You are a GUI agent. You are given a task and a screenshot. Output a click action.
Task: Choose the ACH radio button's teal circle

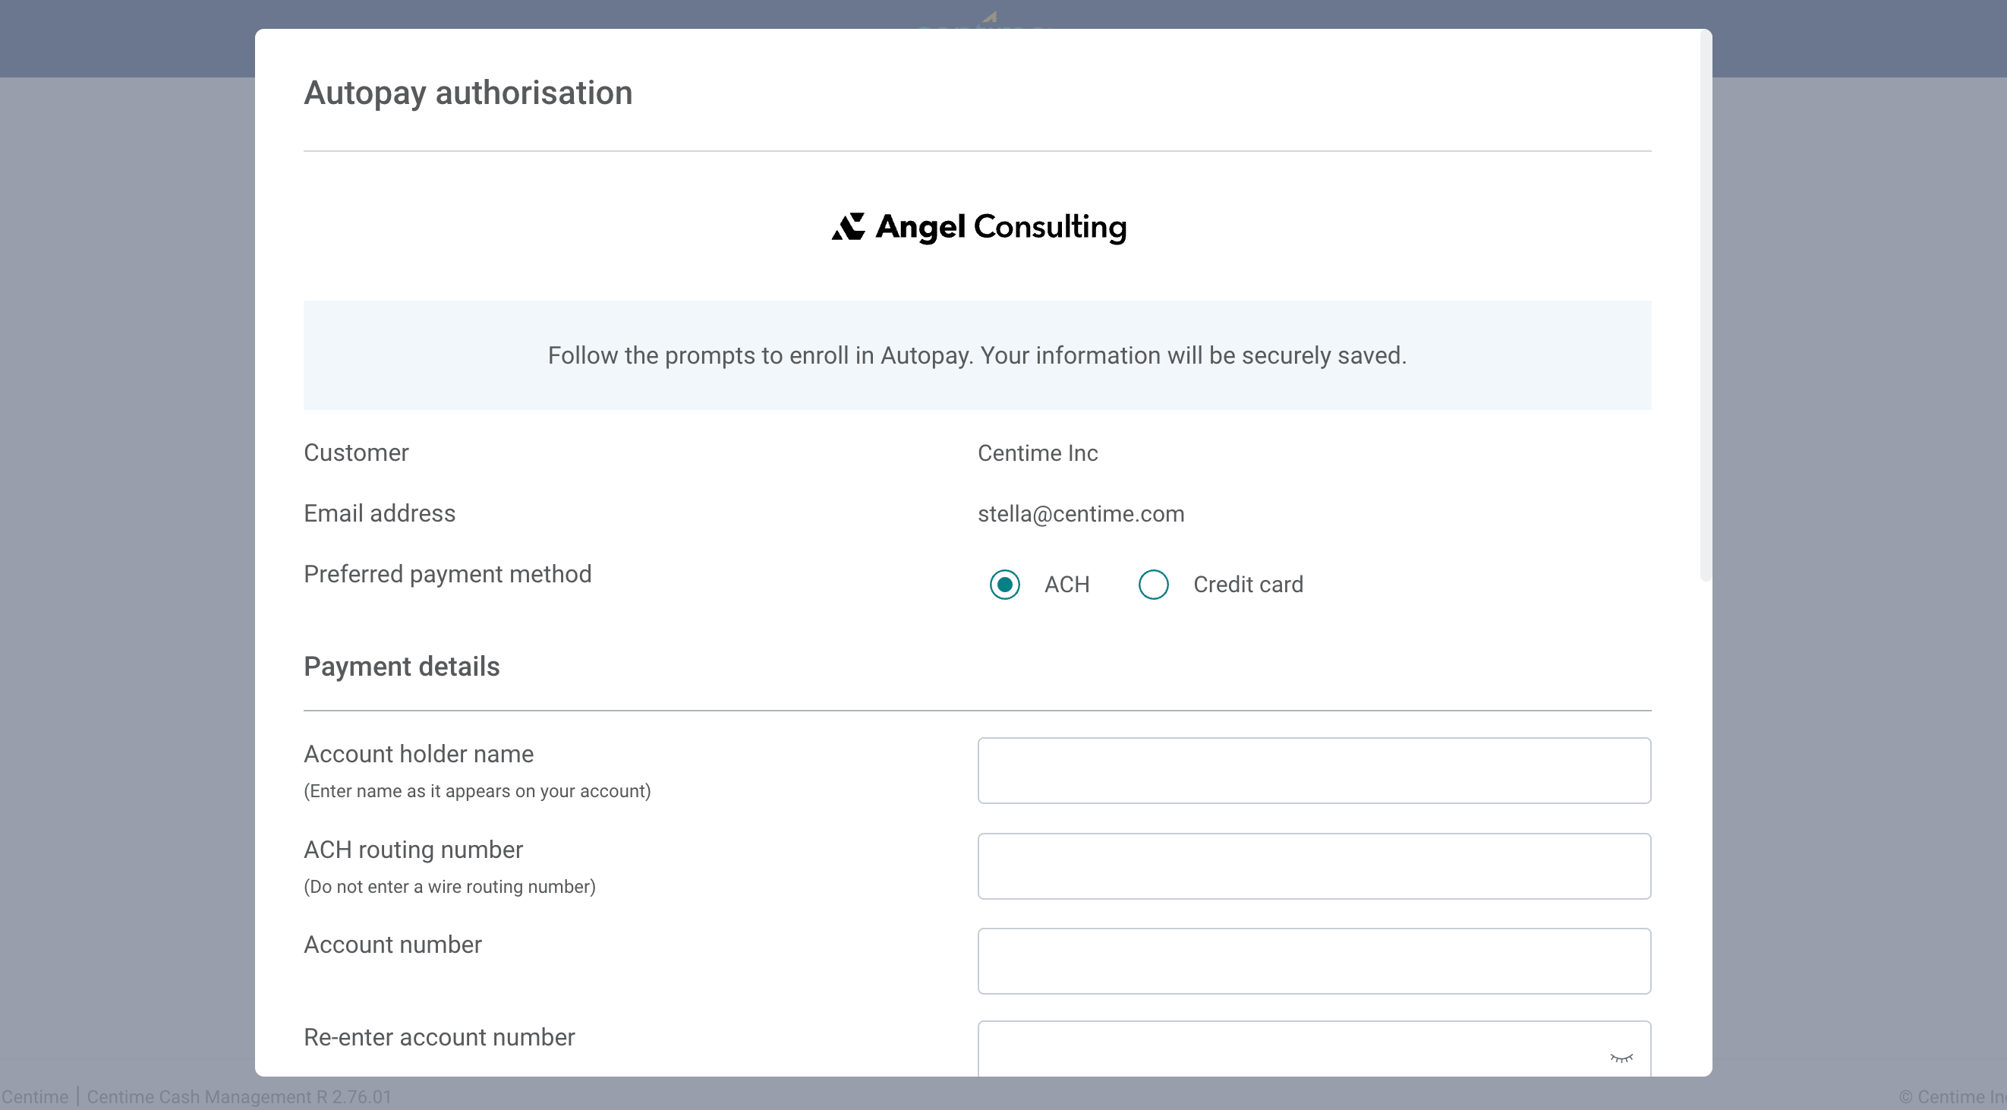(1004, 584)
